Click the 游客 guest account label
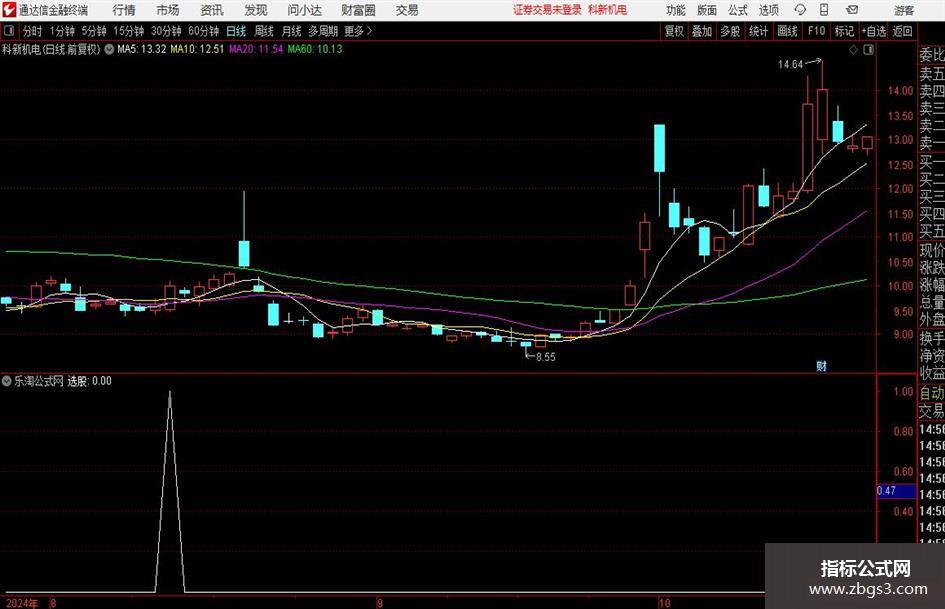The height and width of the screenshot is (609, 945). click(904, 10)
